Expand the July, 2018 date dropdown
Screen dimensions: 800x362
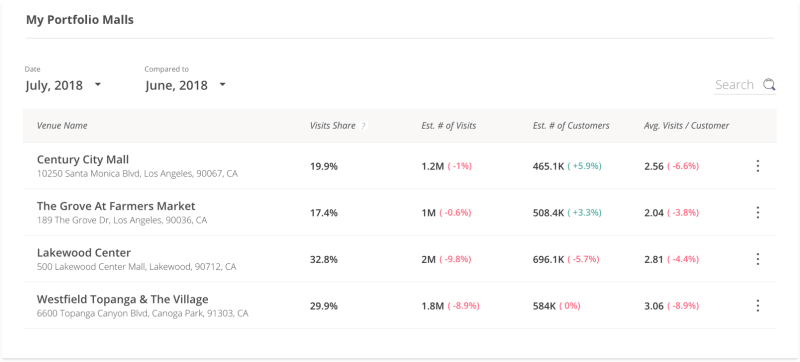point(63,85)
